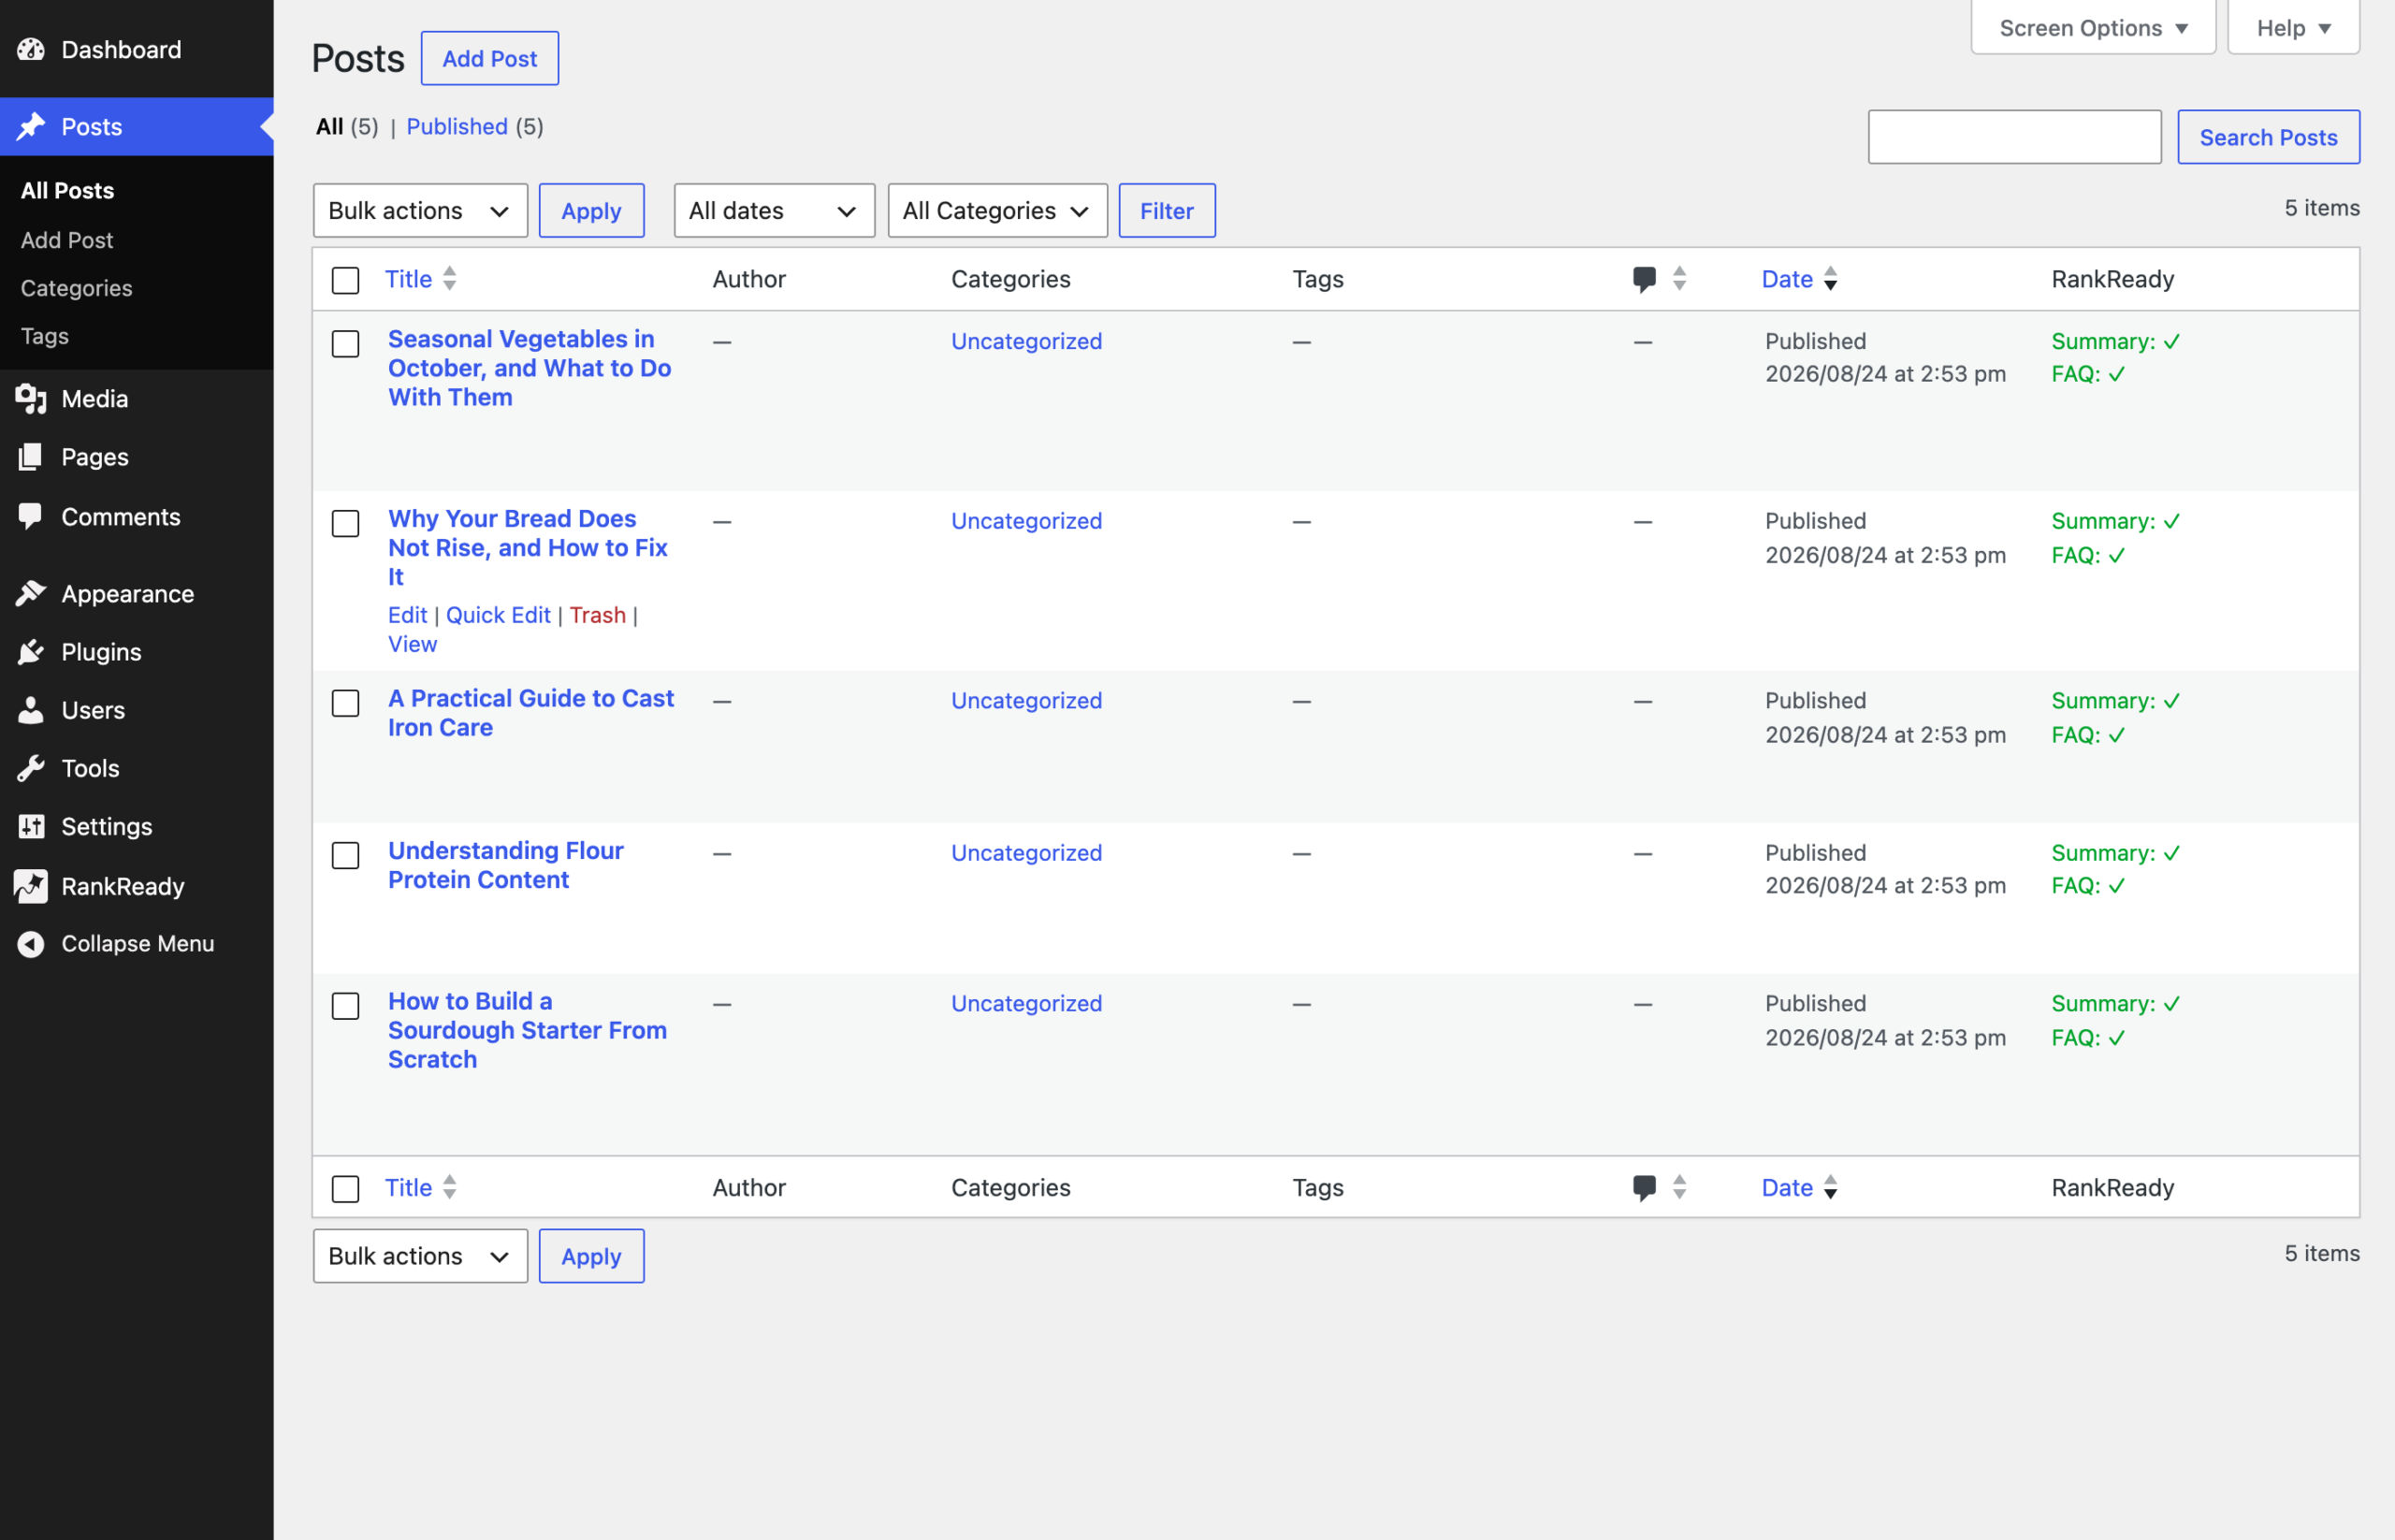Viewport: 2395px width, 1540px height.
Task: Open How to Build a Sourdough Starter post
Action: point(527,1029)
